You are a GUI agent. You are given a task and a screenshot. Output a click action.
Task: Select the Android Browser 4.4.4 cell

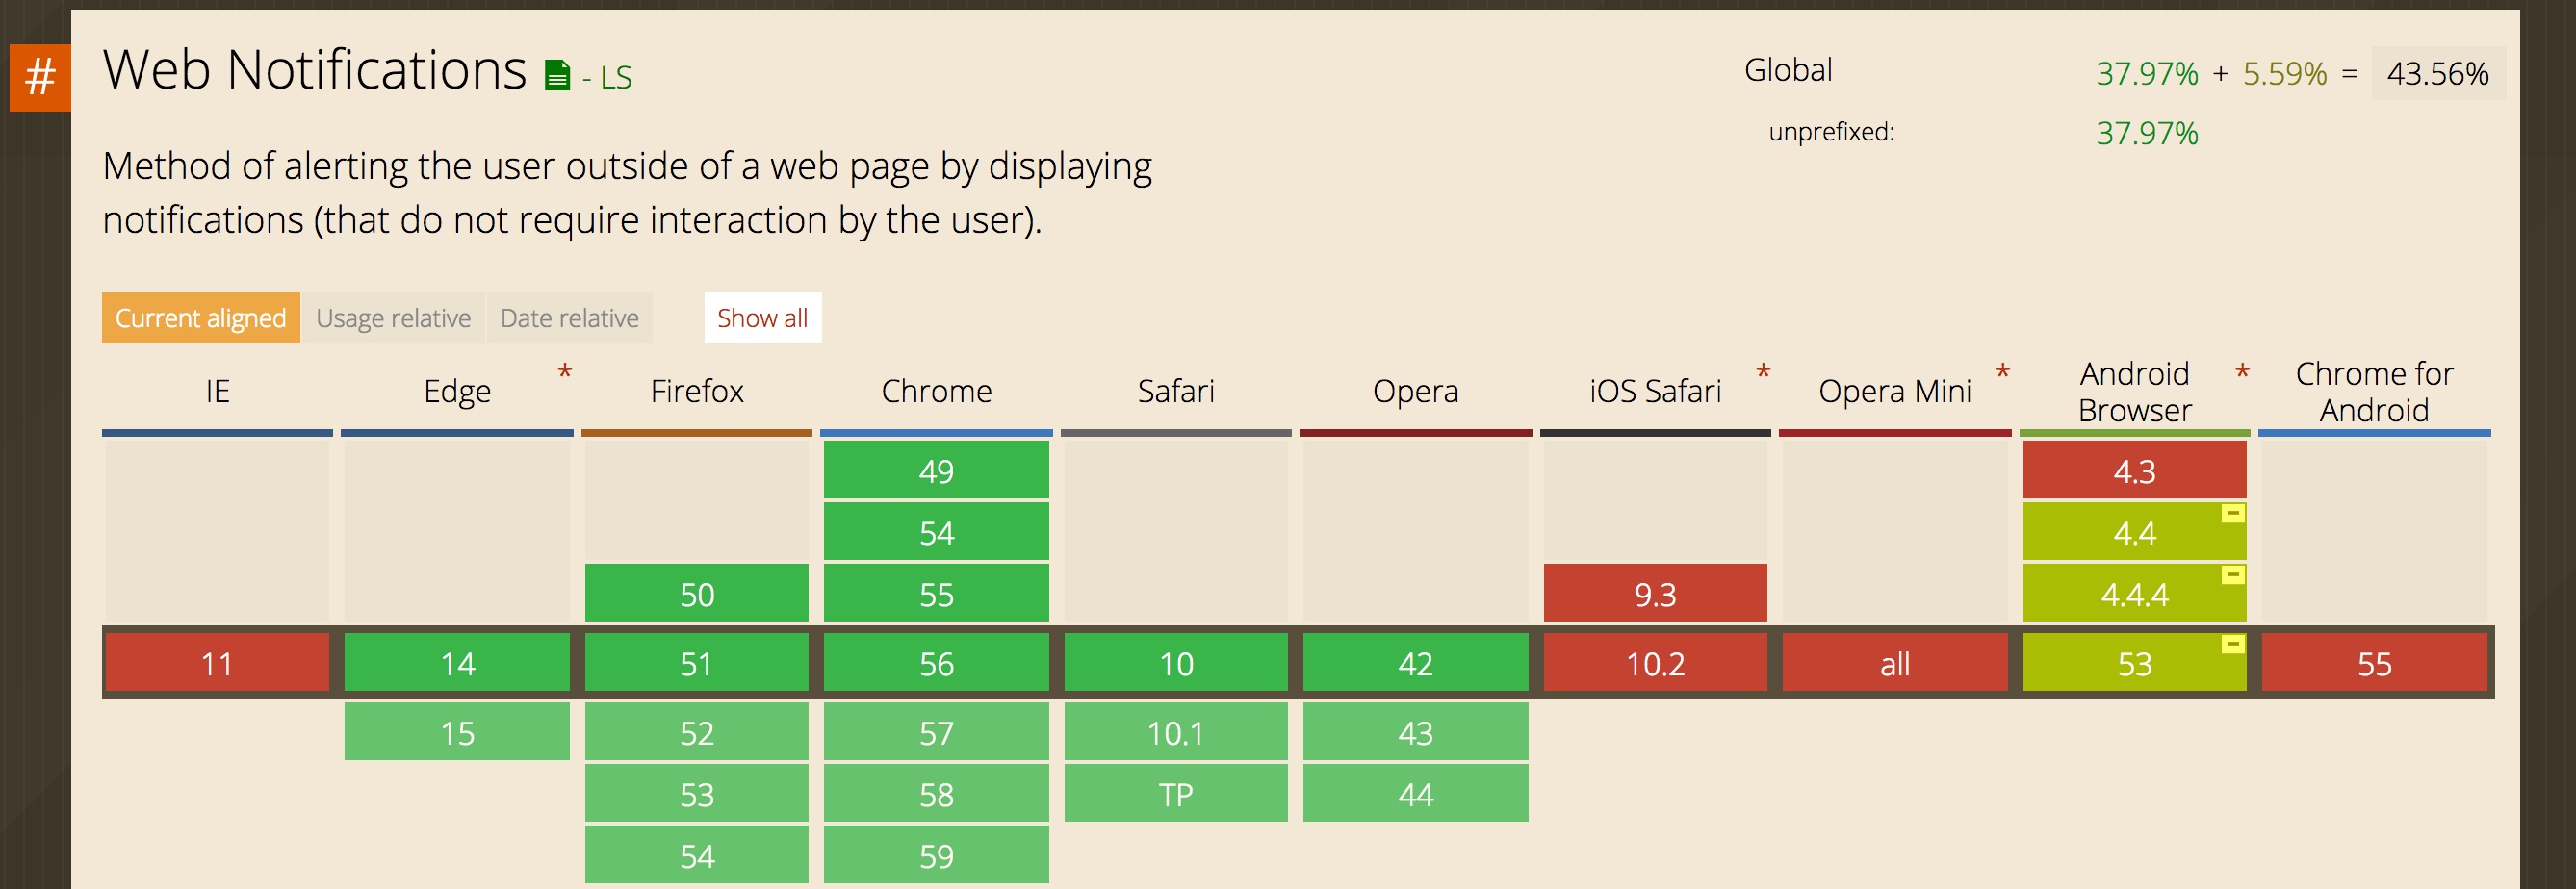[2135, 594]
